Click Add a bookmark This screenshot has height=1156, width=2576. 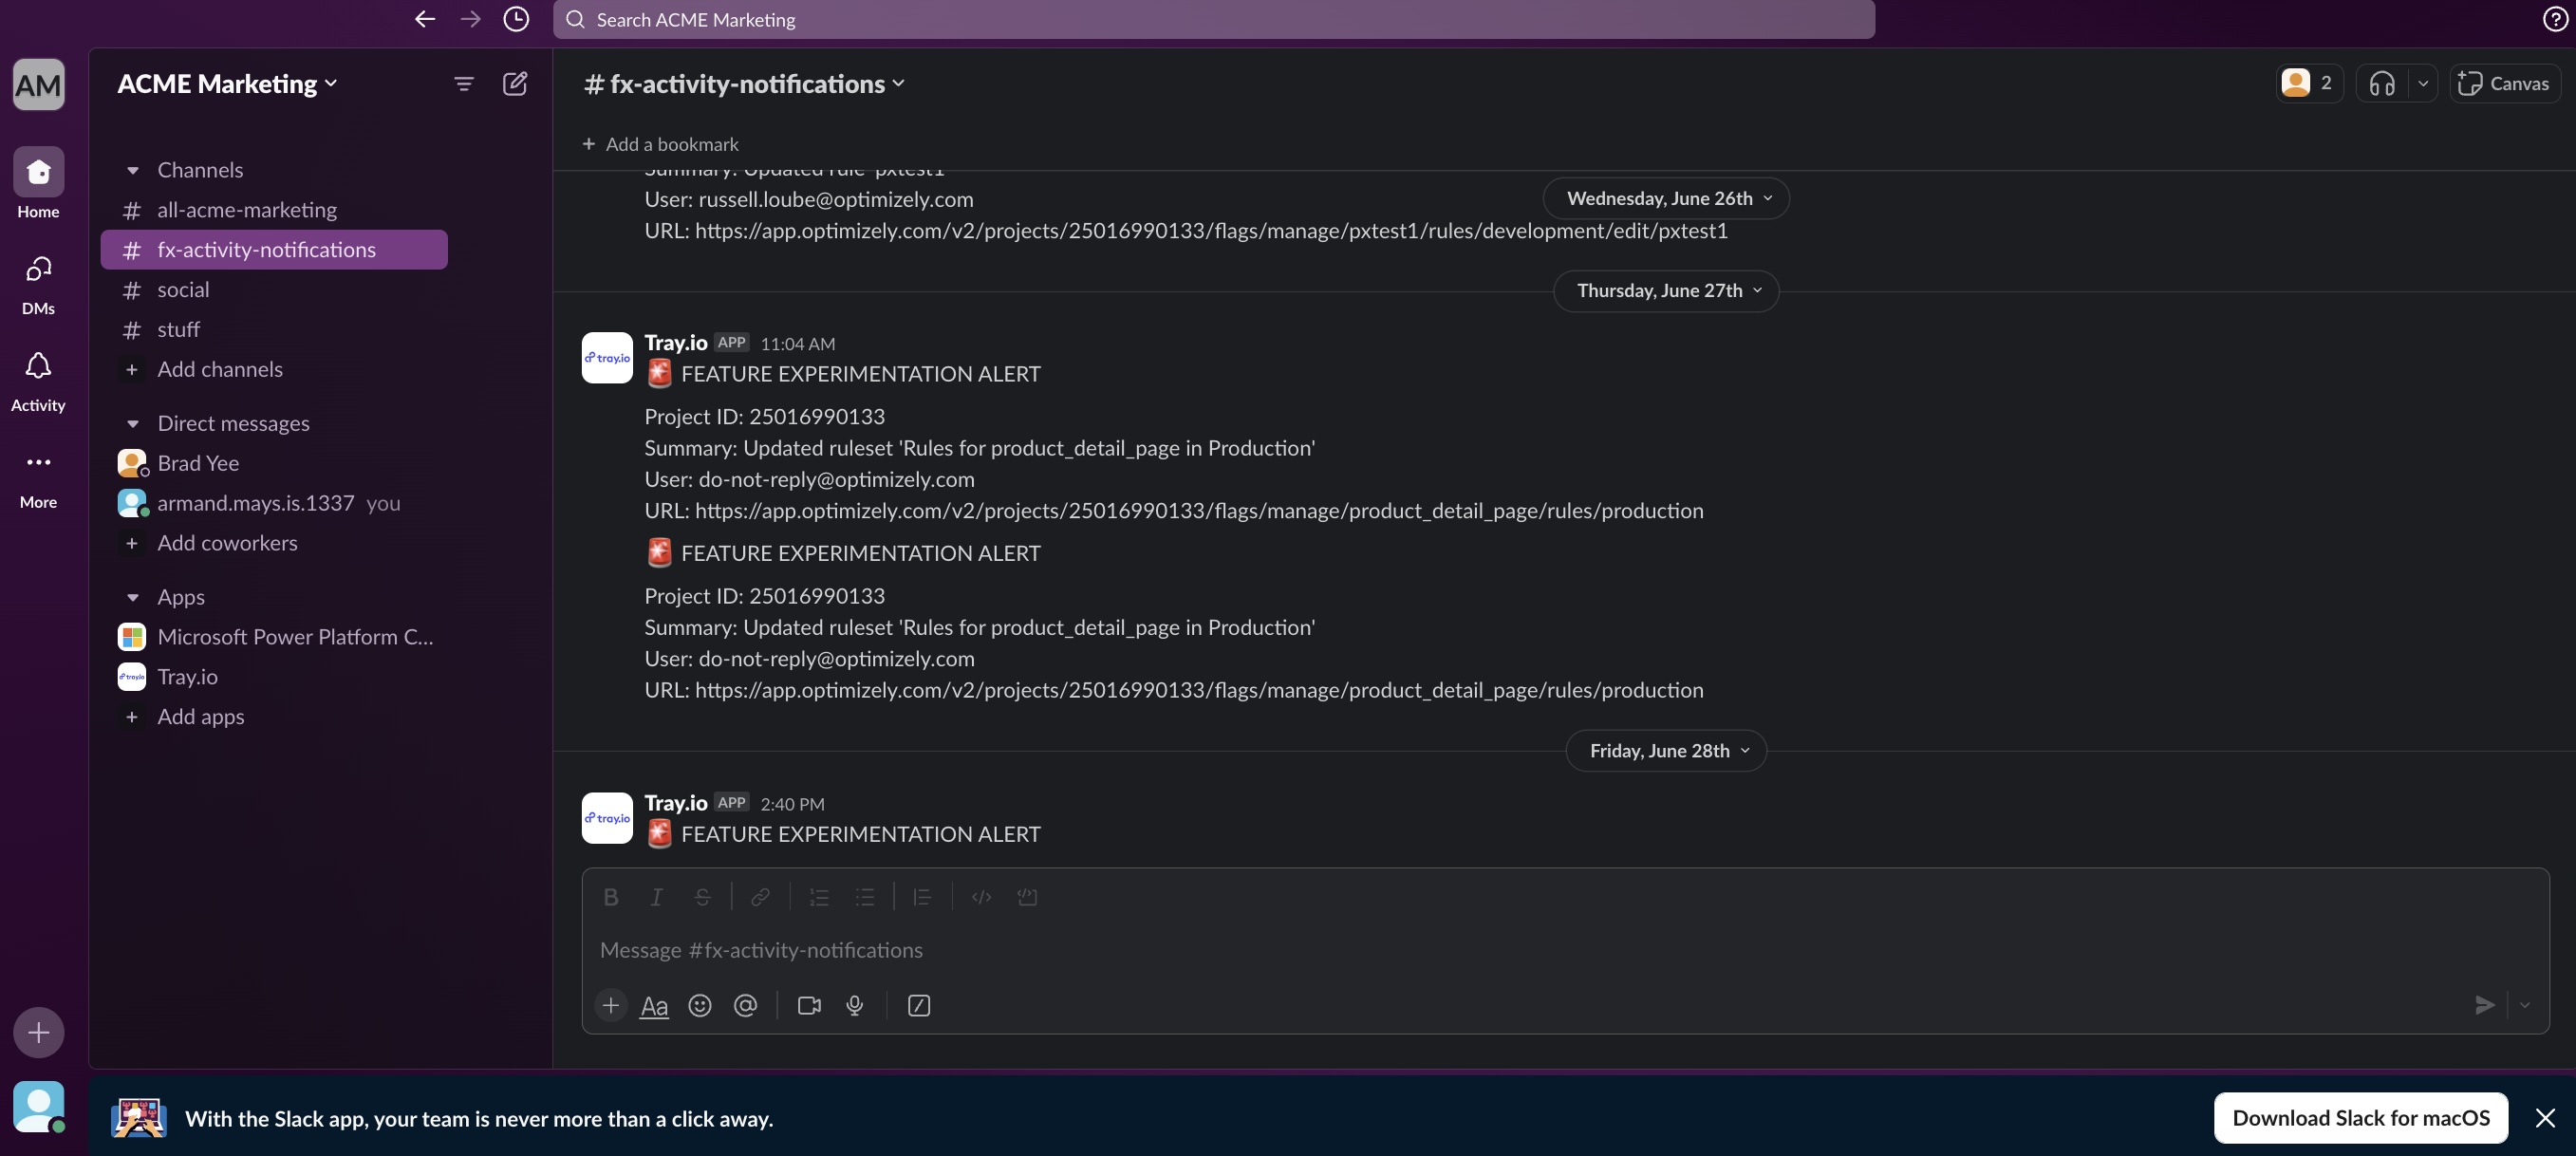tap(660, 144)
